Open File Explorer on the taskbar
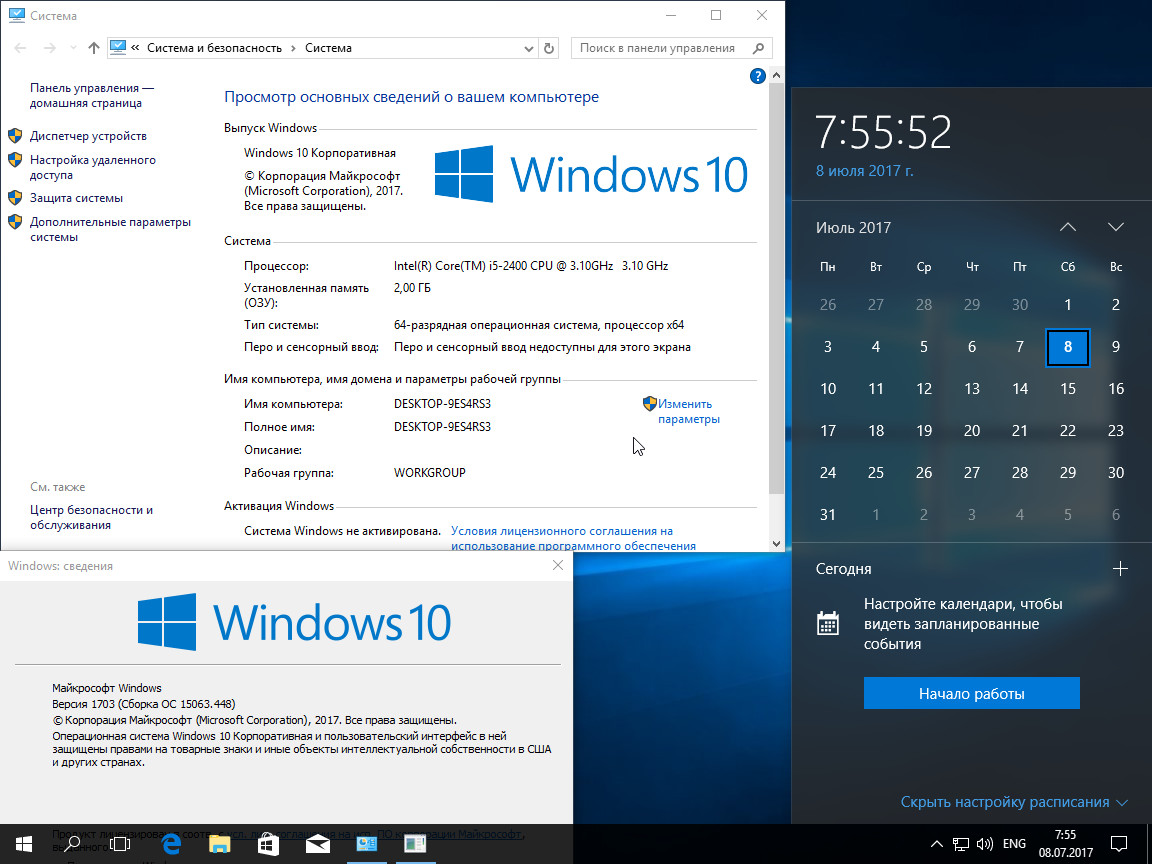 click(219, 844)
